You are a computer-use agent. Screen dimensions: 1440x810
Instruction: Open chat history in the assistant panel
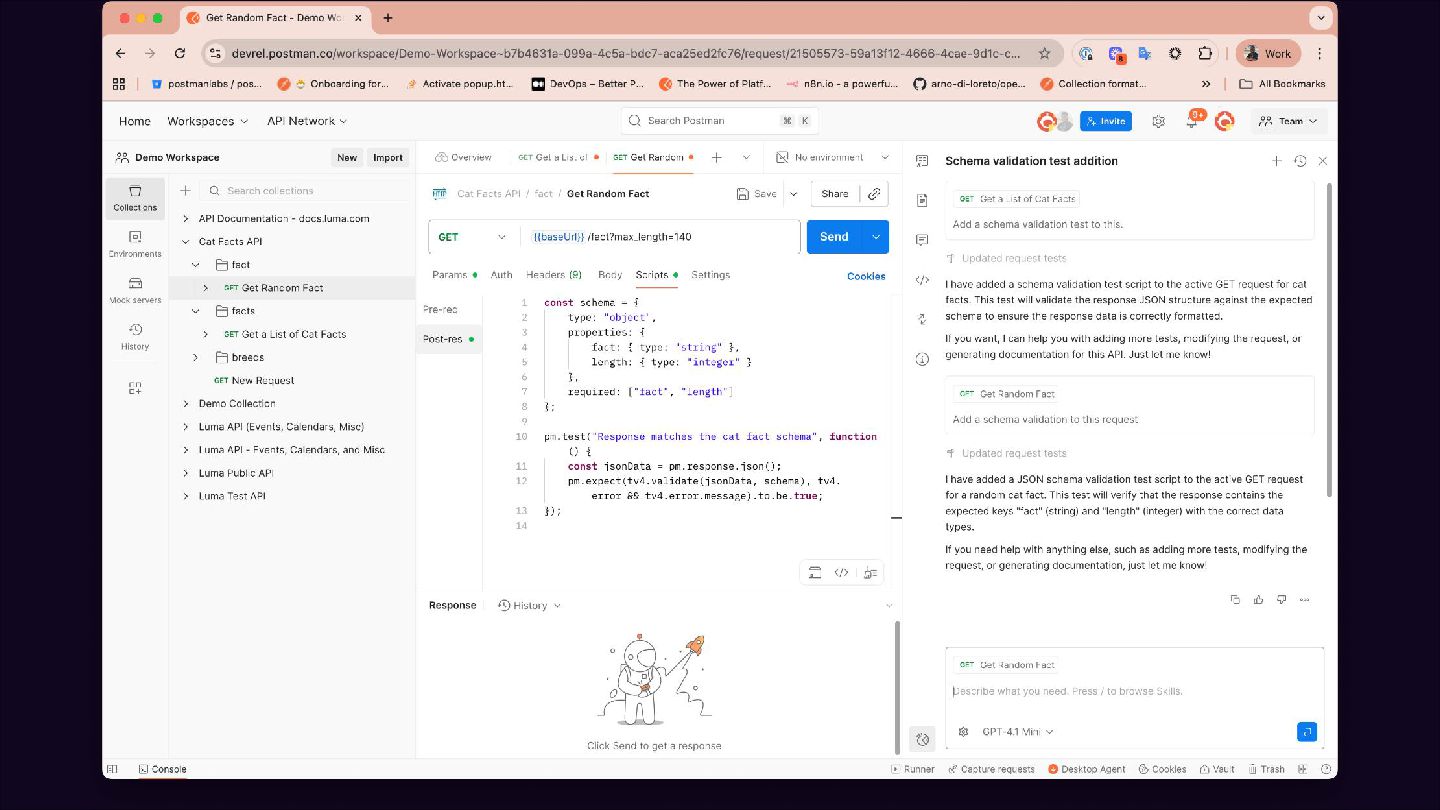tap(1300, 161)
